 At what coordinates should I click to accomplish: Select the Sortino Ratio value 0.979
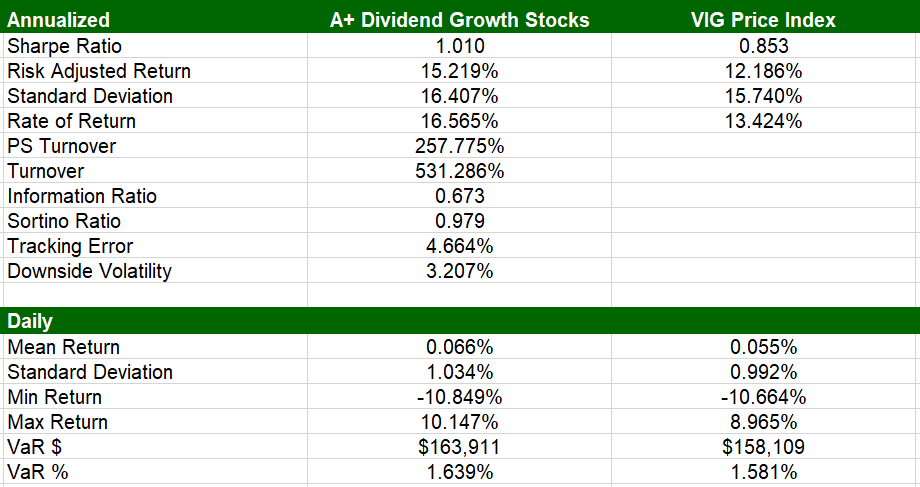pyautogui.click(x=460, y=221)
